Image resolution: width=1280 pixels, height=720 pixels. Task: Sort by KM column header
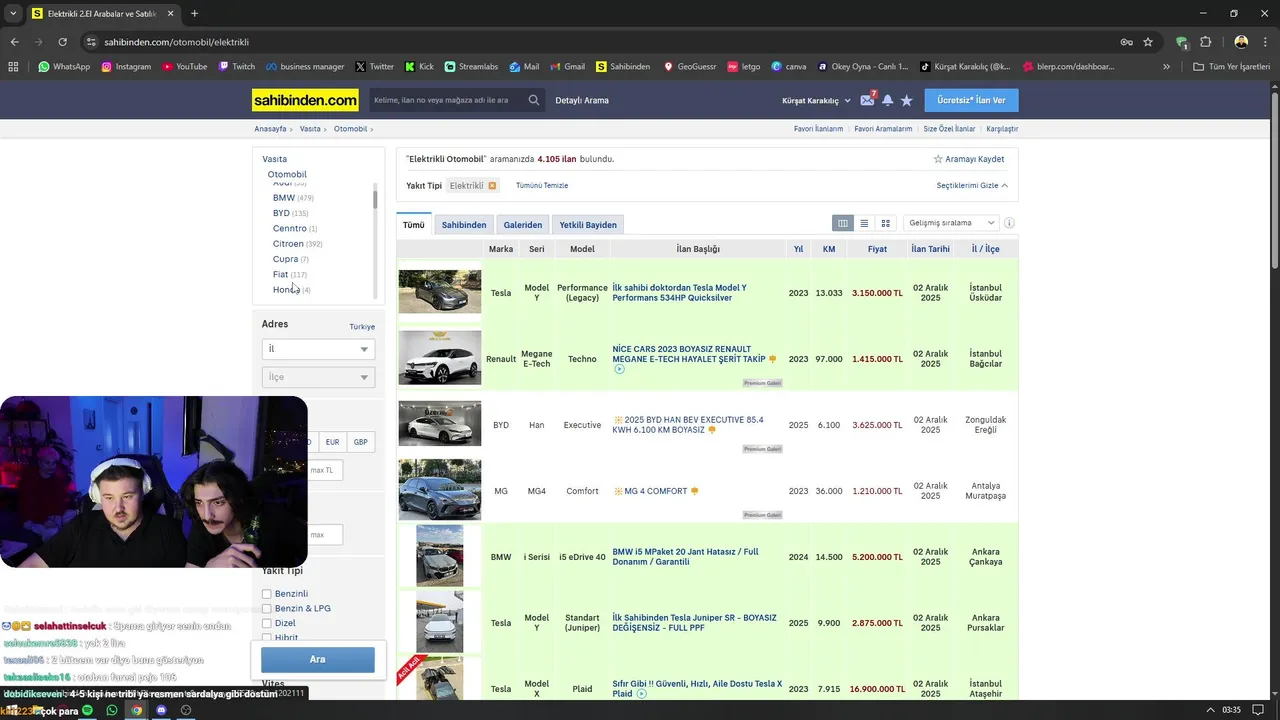tap(829, 249)
